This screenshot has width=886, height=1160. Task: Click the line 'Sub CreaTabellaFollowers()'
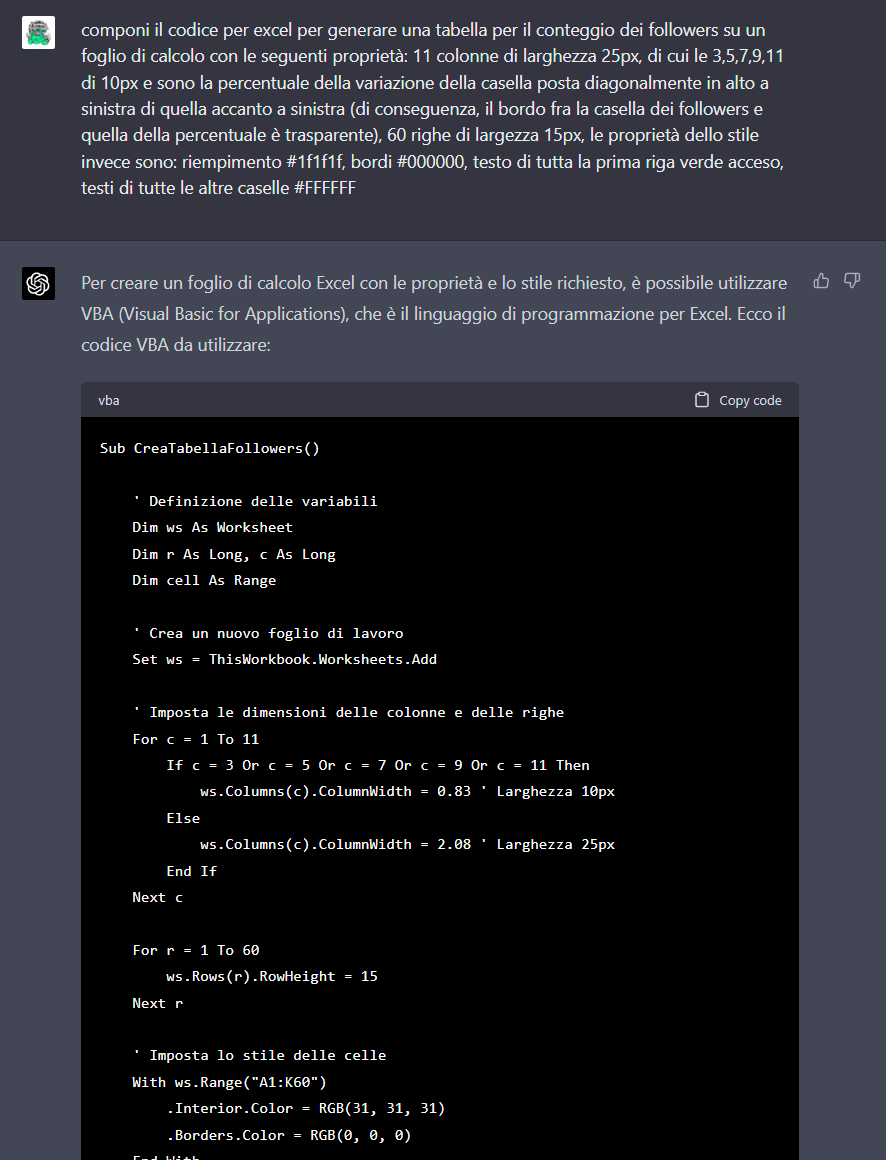(x=210, y=448)
